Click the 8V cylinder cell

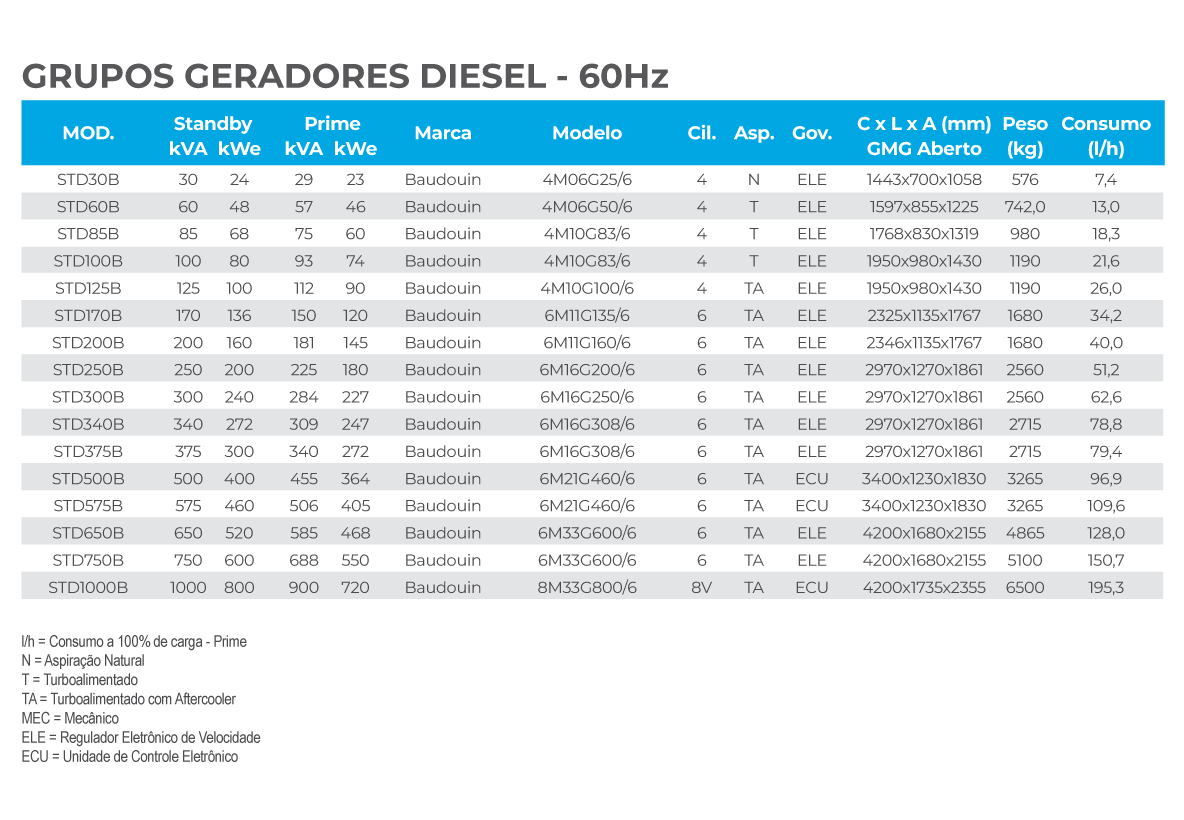(x=701, y=587)
